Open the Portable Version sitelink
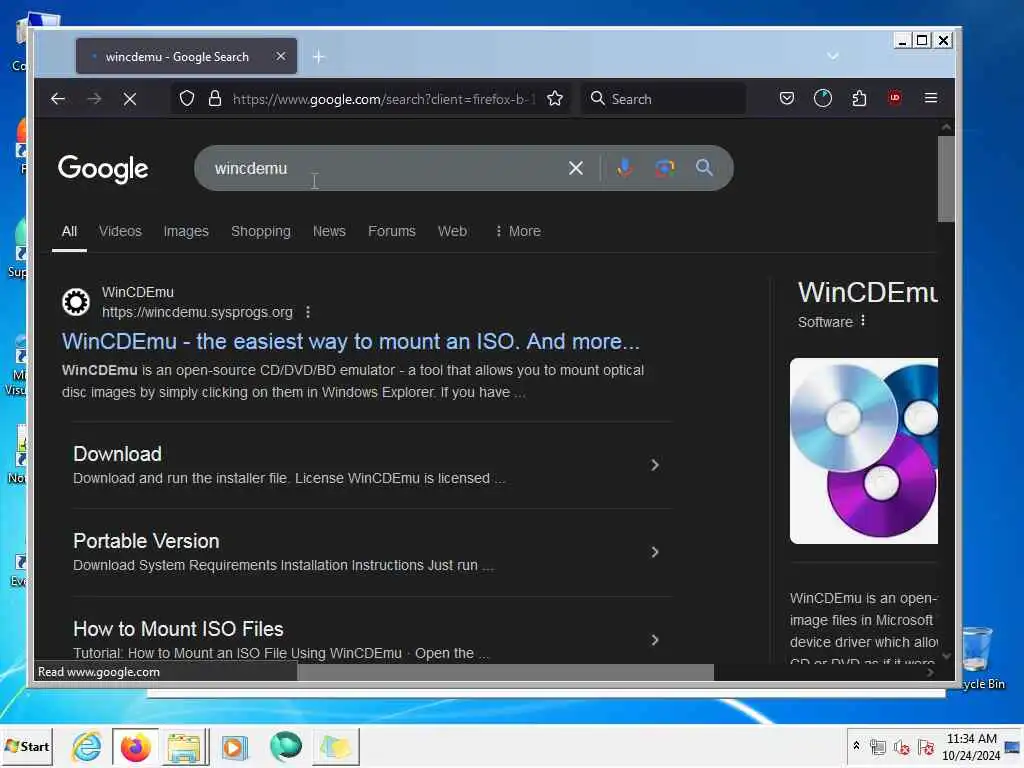The width and height of the screenshot is (1024, 768). coord(146,541)
